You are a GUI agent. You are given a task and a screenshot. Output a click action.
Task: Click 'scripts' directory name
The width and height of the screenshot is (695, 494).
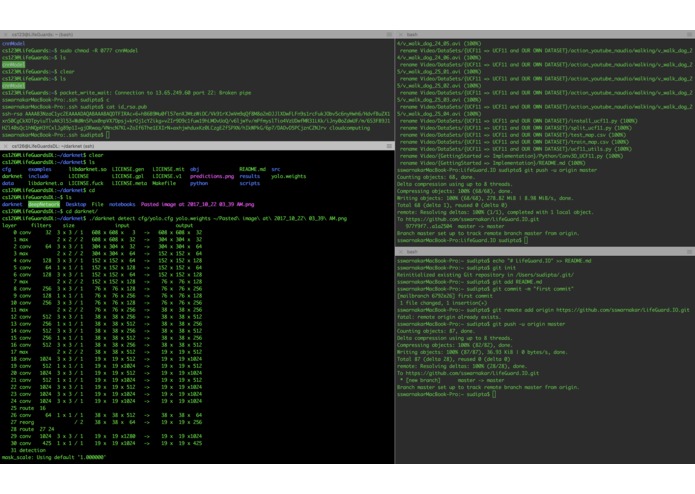tap(250, 183)
